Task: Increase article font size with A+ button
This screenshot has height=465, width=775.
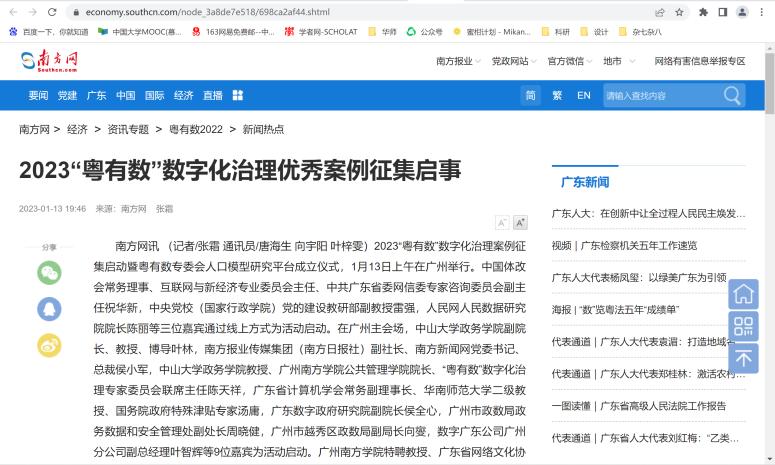Action: (x=520, y=222)
